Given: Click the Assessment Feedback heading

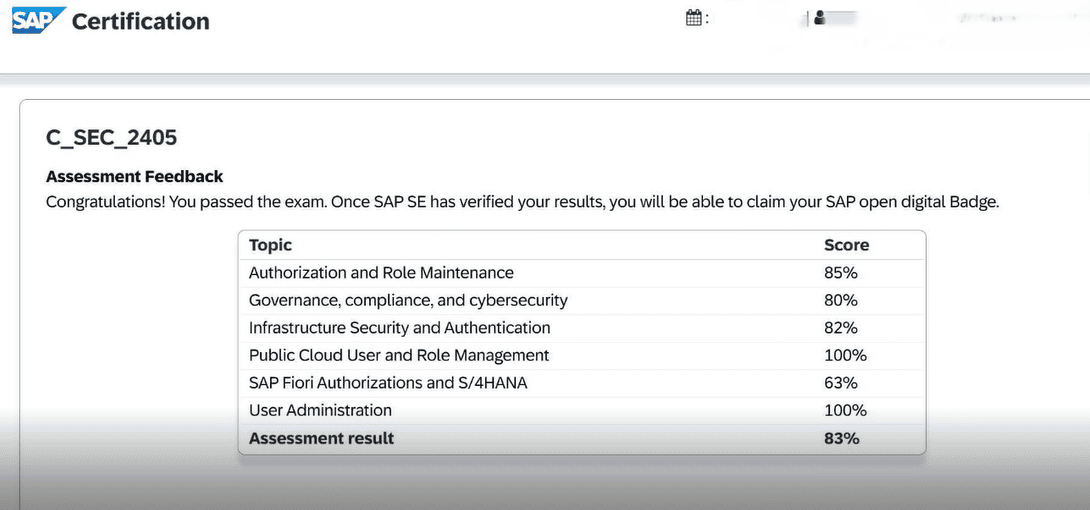Looking at the screenshot, I should 134,176.
